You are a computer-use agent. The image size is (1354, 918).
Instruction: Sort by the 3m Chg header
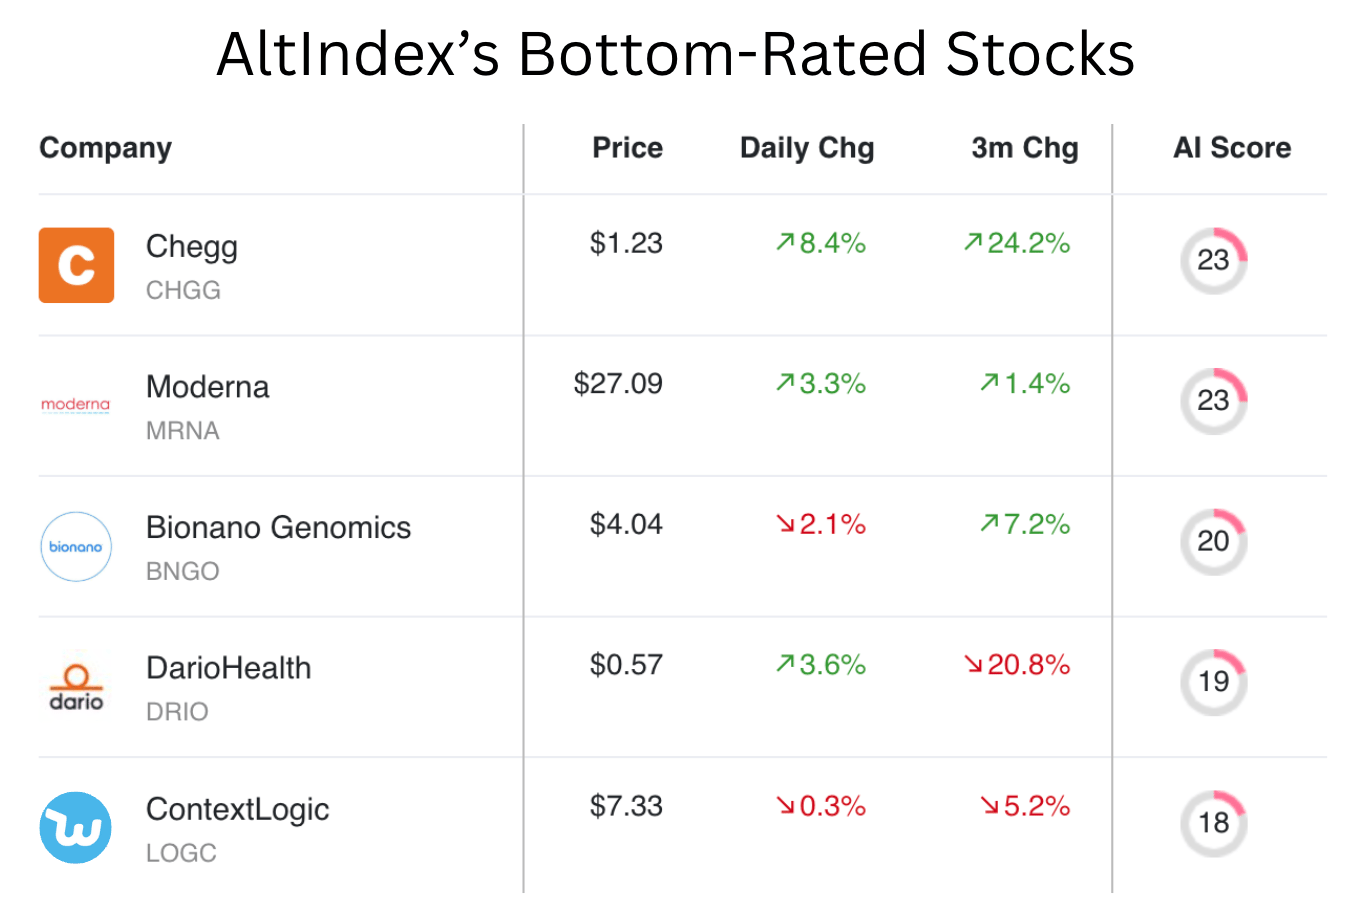tap(1025, 148)
